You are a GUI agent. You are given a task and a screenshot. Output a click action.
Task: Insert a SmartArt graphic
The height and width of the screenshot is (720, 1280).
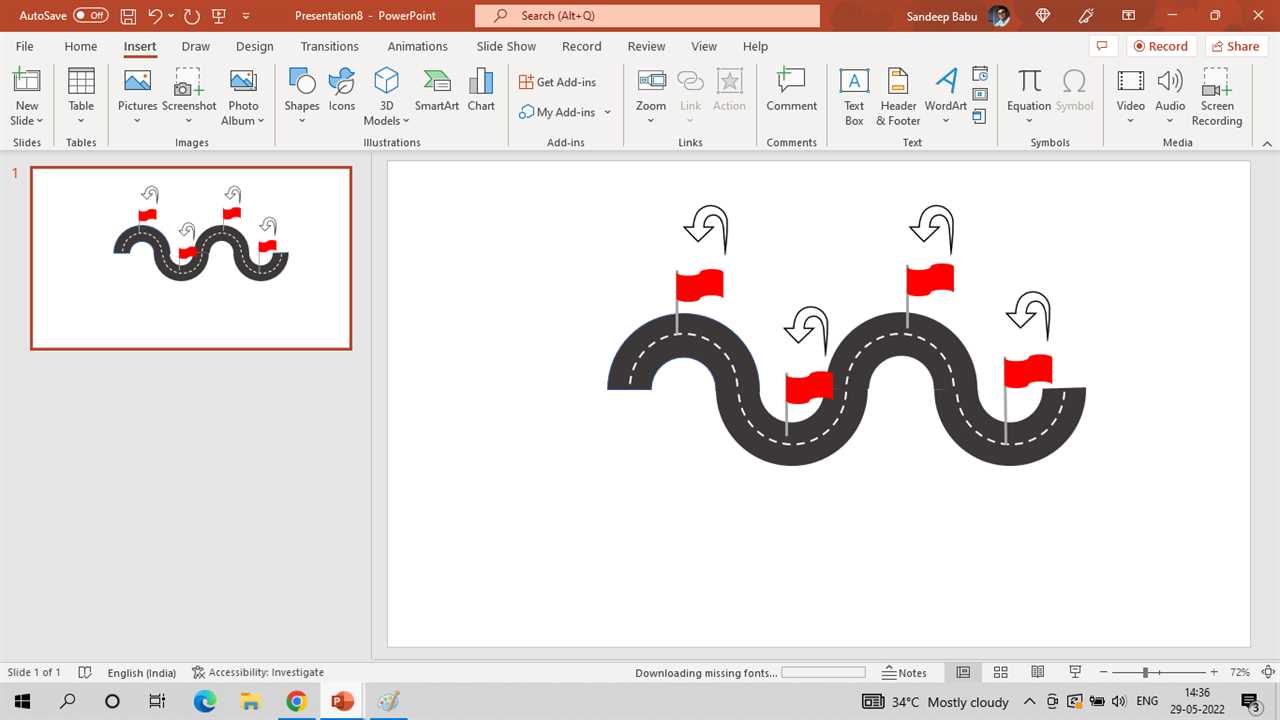coord(436,91)
